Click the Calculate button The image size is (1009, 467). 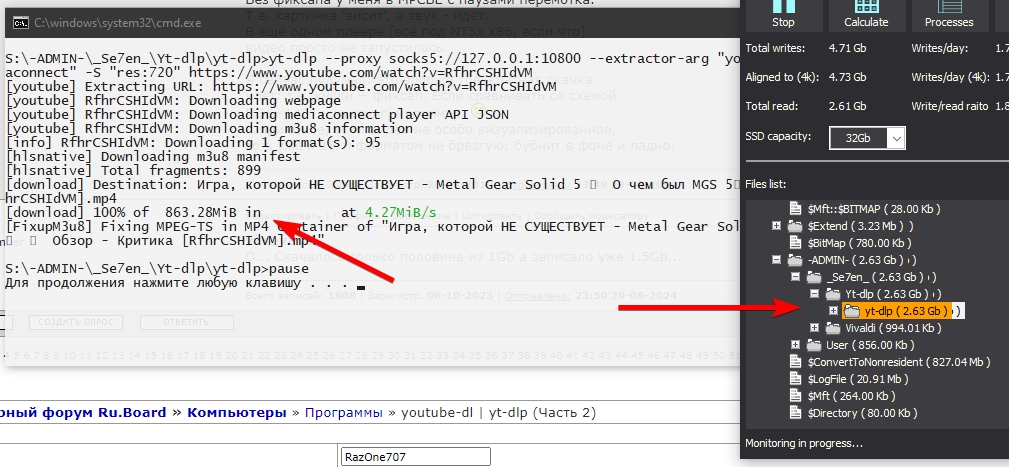[866, 15]
